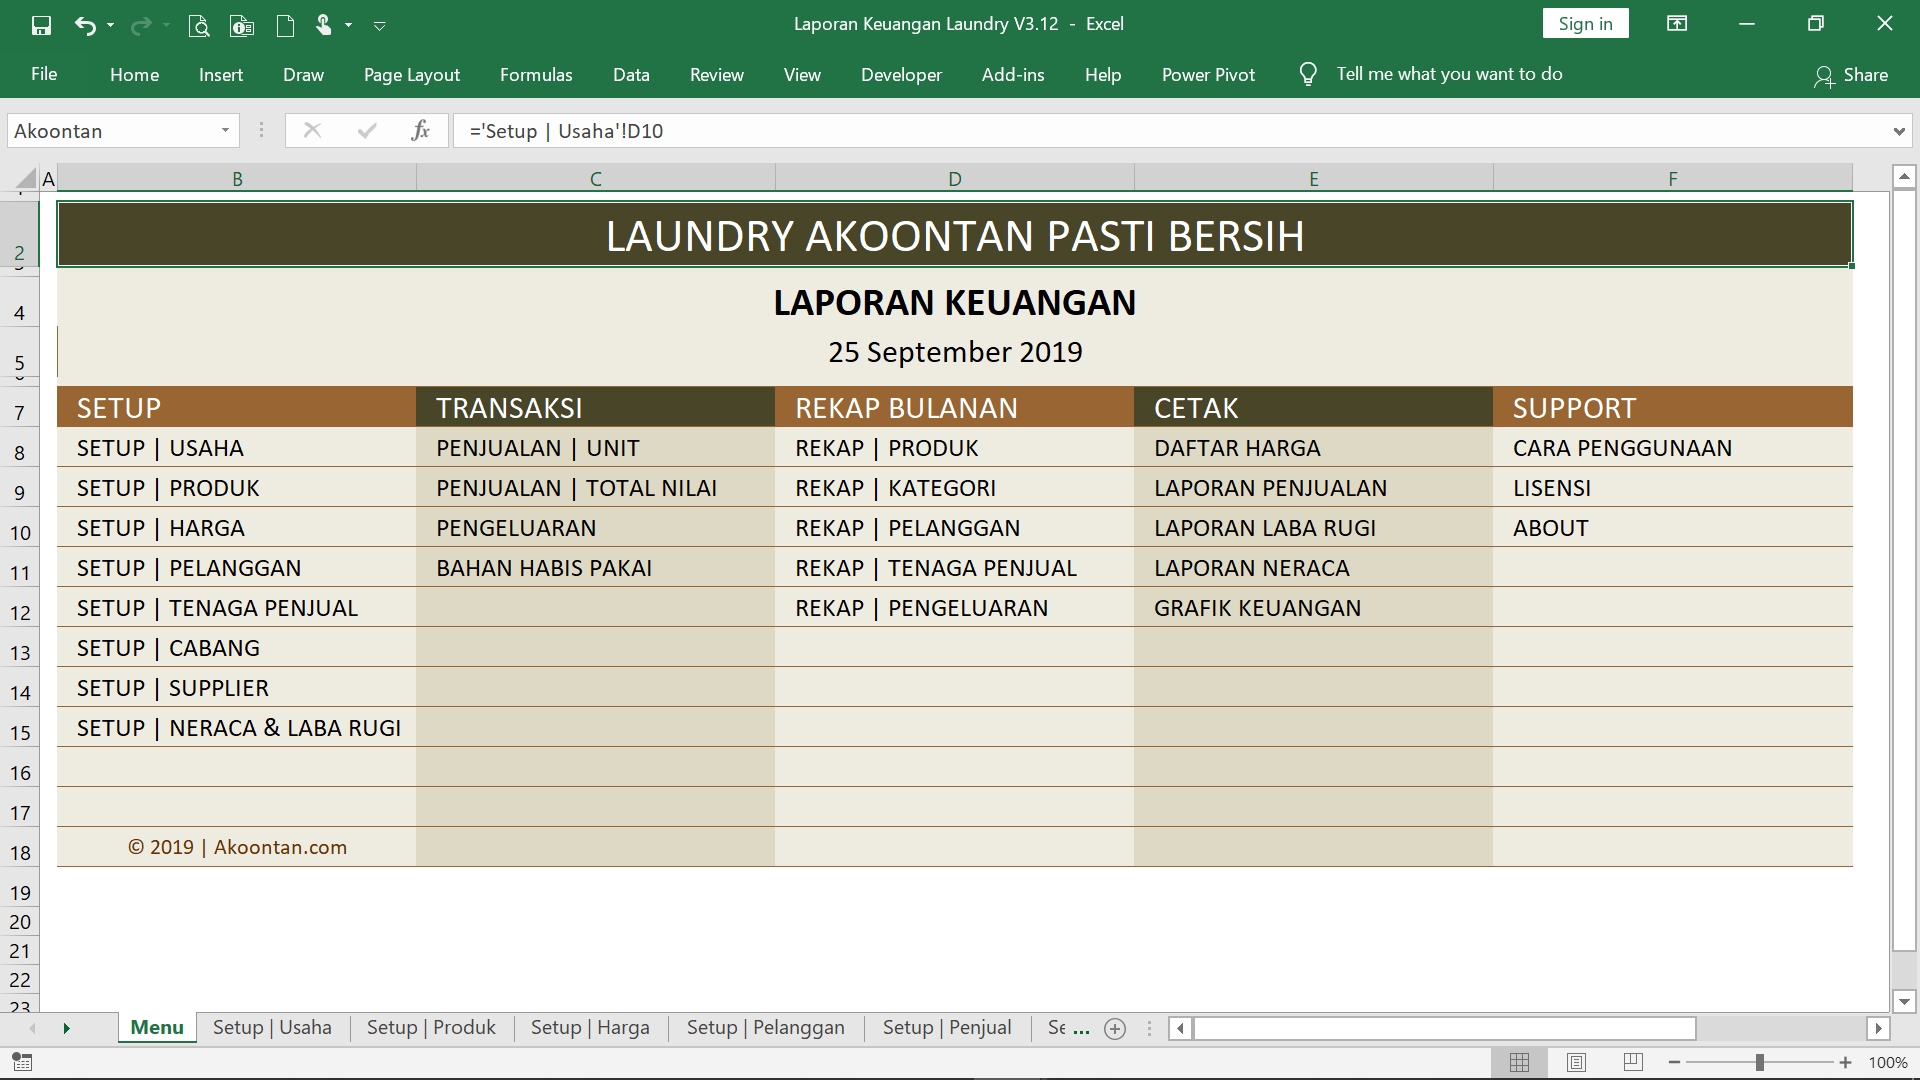Image resolution: width=1920 pixels, height=1080 pixels.
Task: Create a new blank workbook icon
Action: pos(285,25)
